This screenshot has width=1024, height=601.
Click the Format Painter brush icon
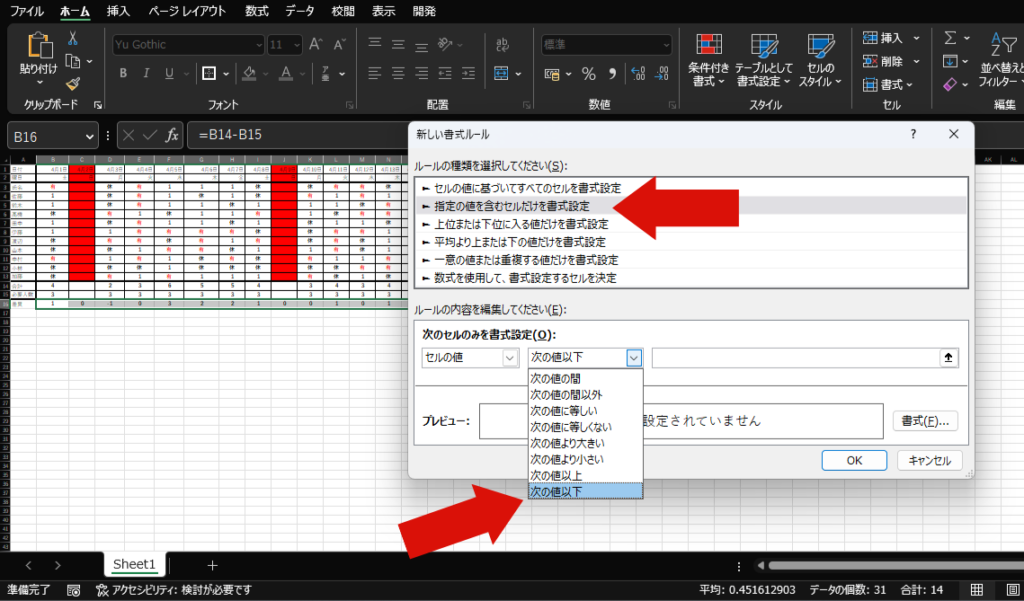click(73, 84)
